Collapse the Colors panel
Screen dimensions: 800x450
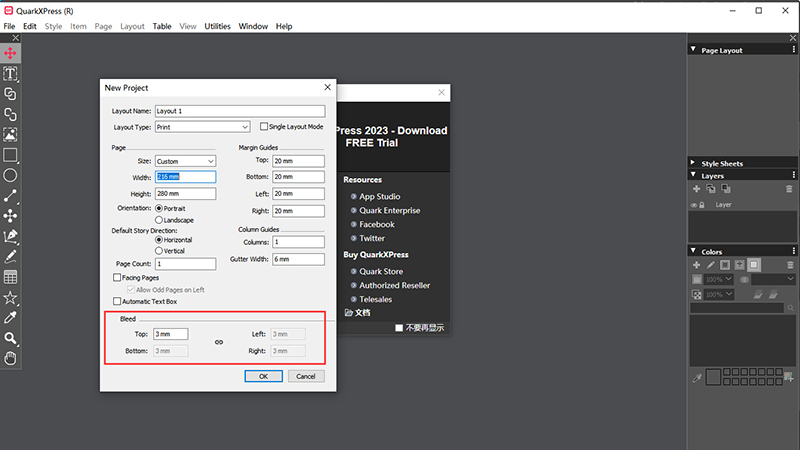[x=693, y=251]
